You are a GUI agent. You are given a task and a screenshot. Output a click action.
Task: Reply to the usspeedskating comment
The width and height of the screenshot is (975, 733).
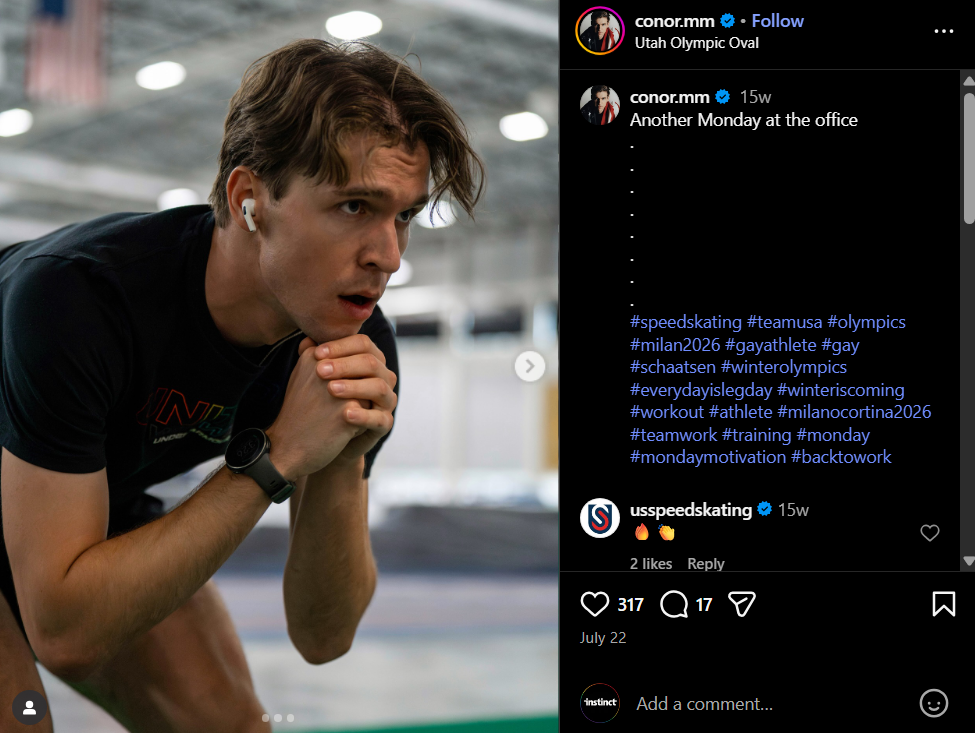[x=705, y=564]
